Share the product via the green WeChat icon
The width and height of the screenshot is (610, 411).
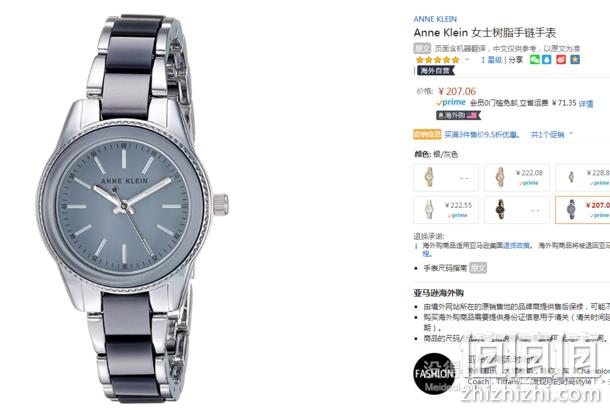pyautogui.click(x=535, y=60)
